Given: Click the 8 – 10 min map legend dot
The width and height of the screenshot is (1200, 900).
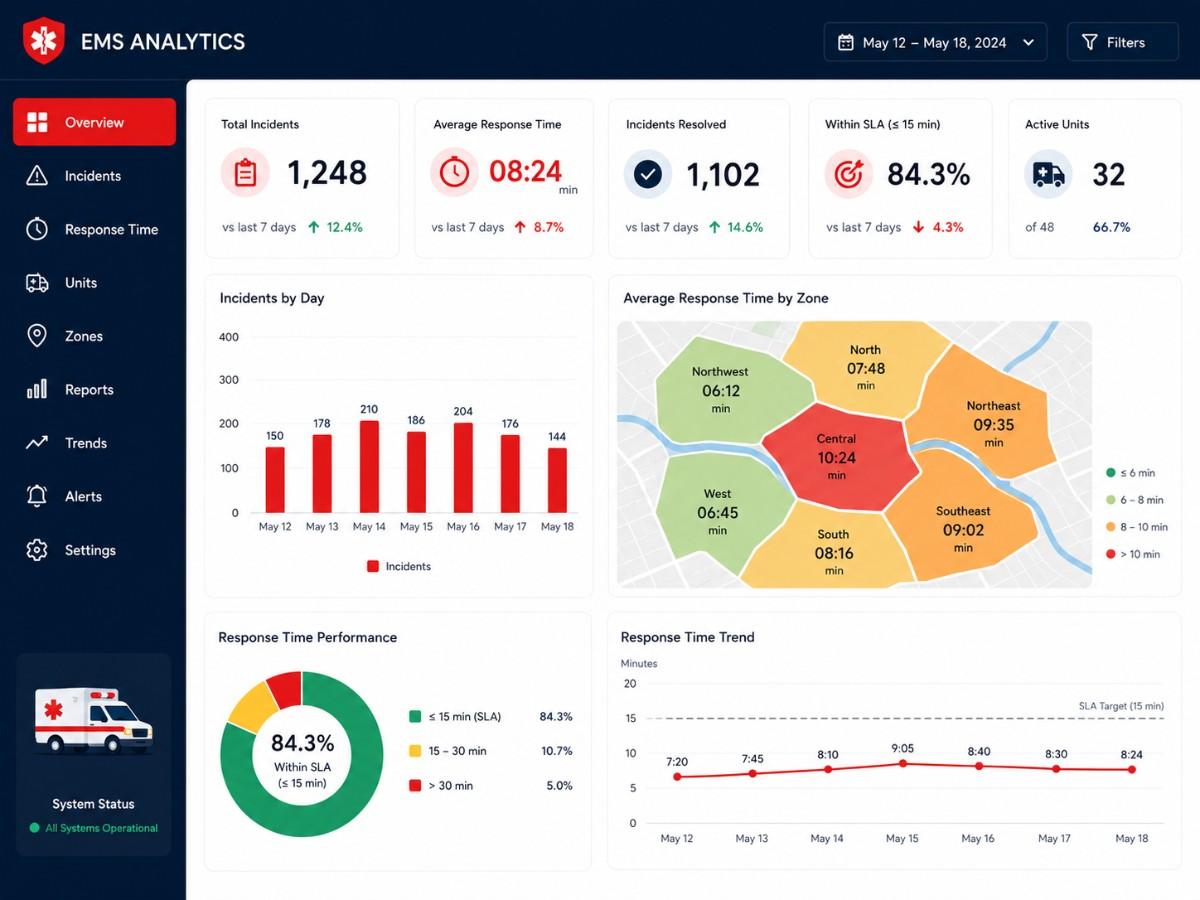Looking at the screenshot, I should [1110, 527].
